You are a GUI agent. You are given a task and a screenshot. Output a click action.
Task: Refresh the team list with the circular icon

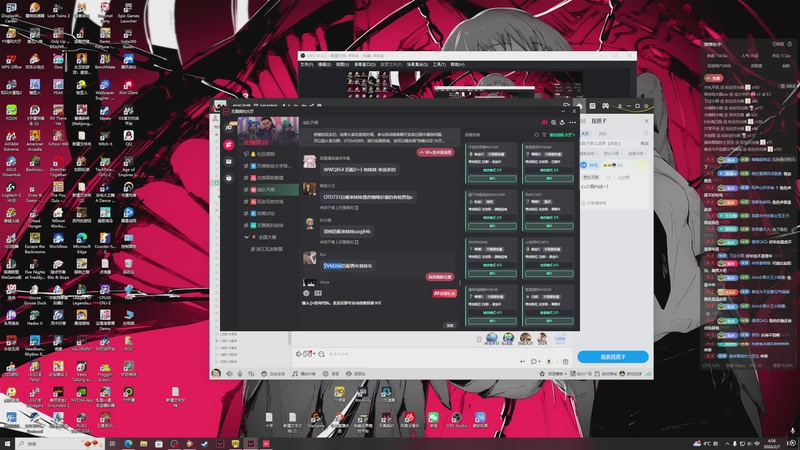pyautogui.click(x=536, y=135)
